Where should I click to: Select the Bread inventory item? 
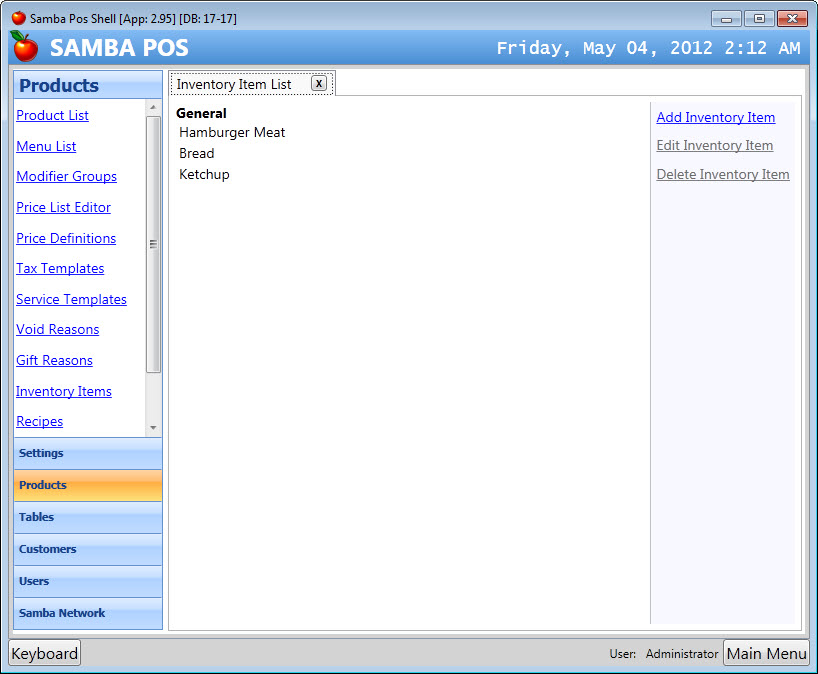(197, 153)
